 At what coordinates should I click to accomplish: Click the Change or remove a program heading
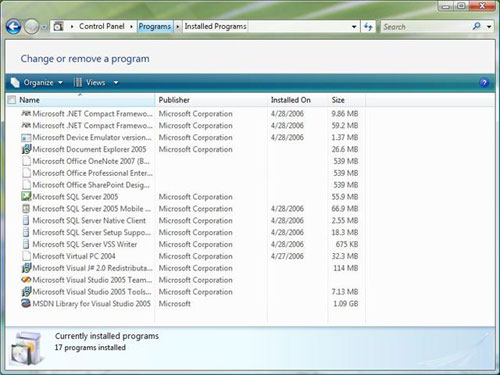point(85,59)
